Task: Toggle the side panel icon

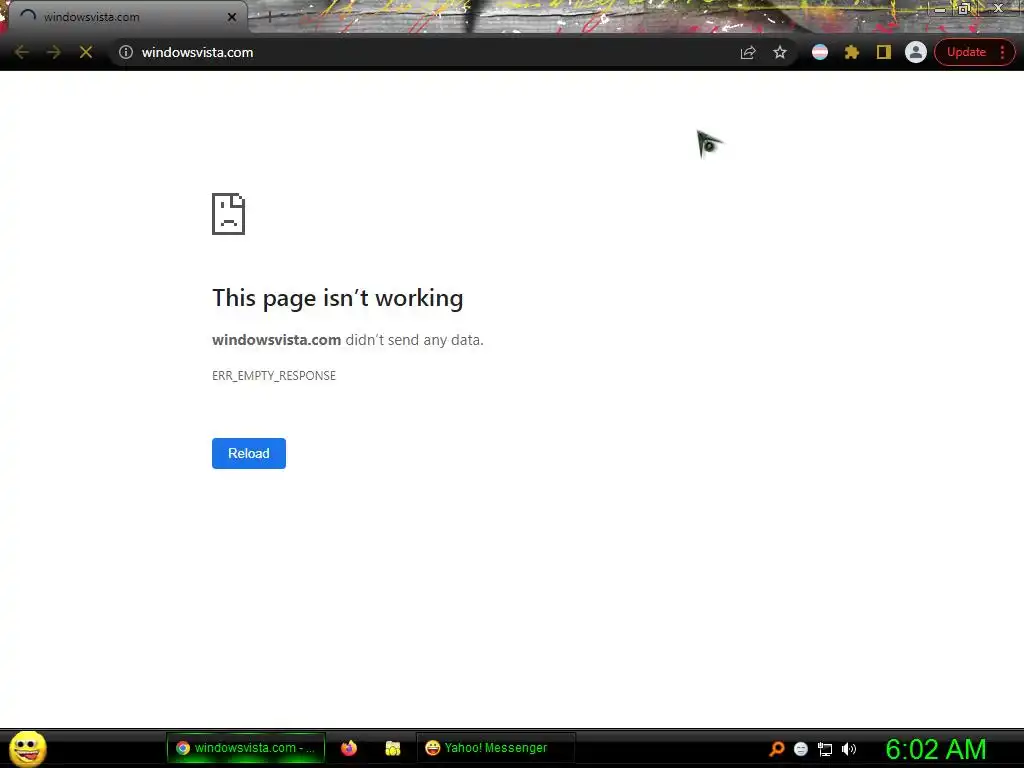Action: 884,52
